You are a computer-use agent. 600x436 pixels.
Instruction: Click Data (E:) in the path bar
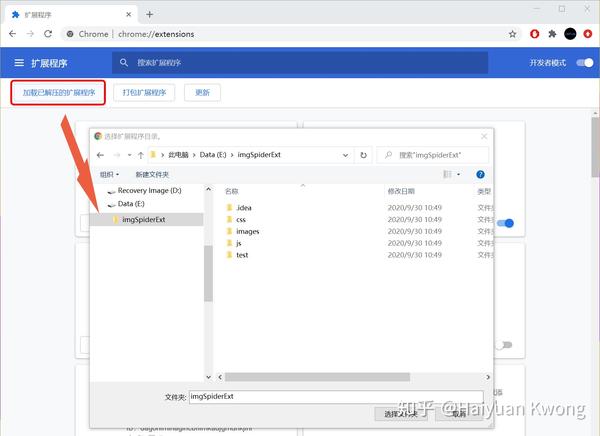(213, 155)
